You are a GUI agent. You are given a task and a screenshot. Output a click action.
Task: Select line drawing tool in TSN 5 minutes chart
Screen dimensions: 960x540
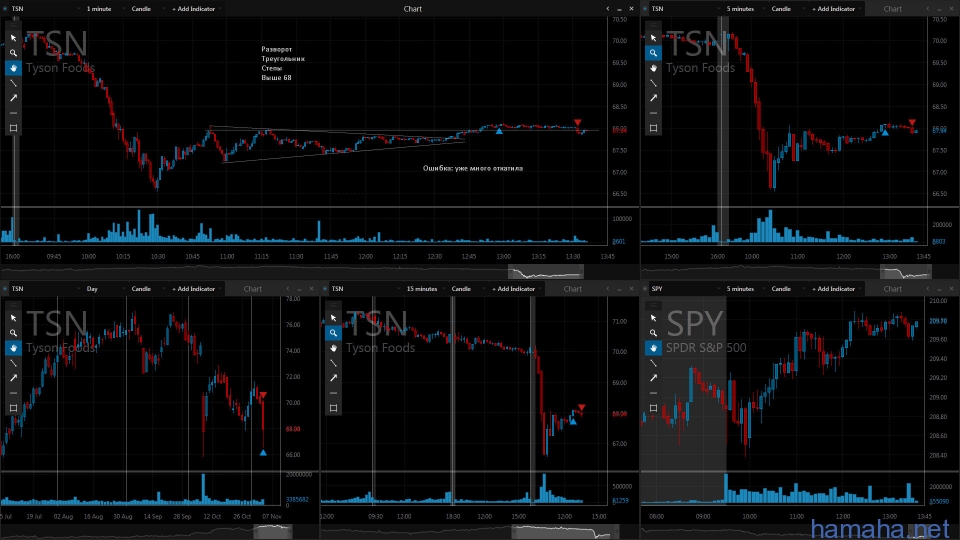click(x=653, y=83)
